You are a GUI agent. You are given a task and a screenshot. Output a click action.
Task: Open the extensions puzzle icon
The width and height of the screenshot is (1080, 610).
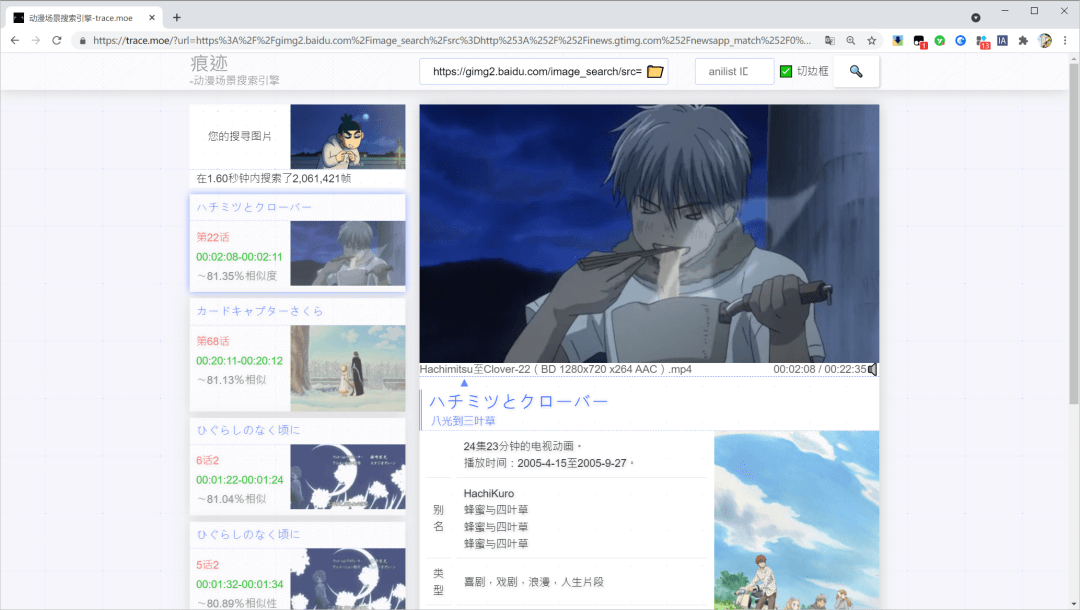(1024, 41)
